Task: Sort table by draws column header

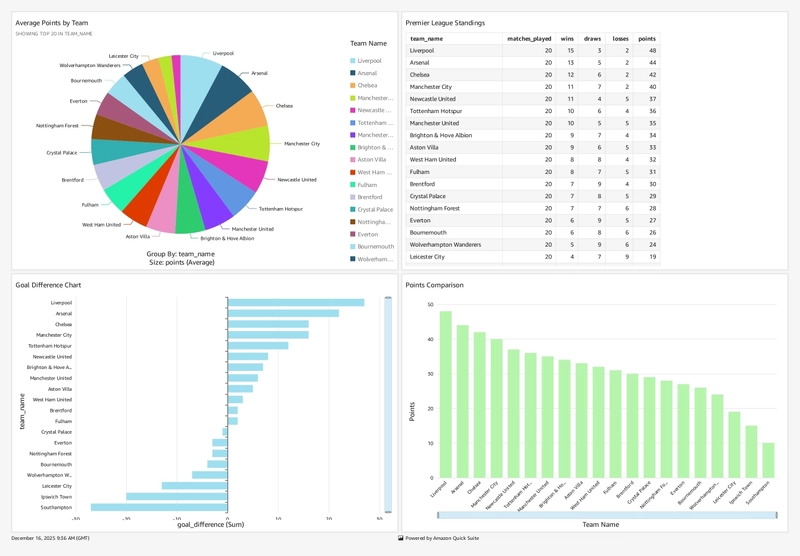Action: pyautogui.click(x=592, y=39)
